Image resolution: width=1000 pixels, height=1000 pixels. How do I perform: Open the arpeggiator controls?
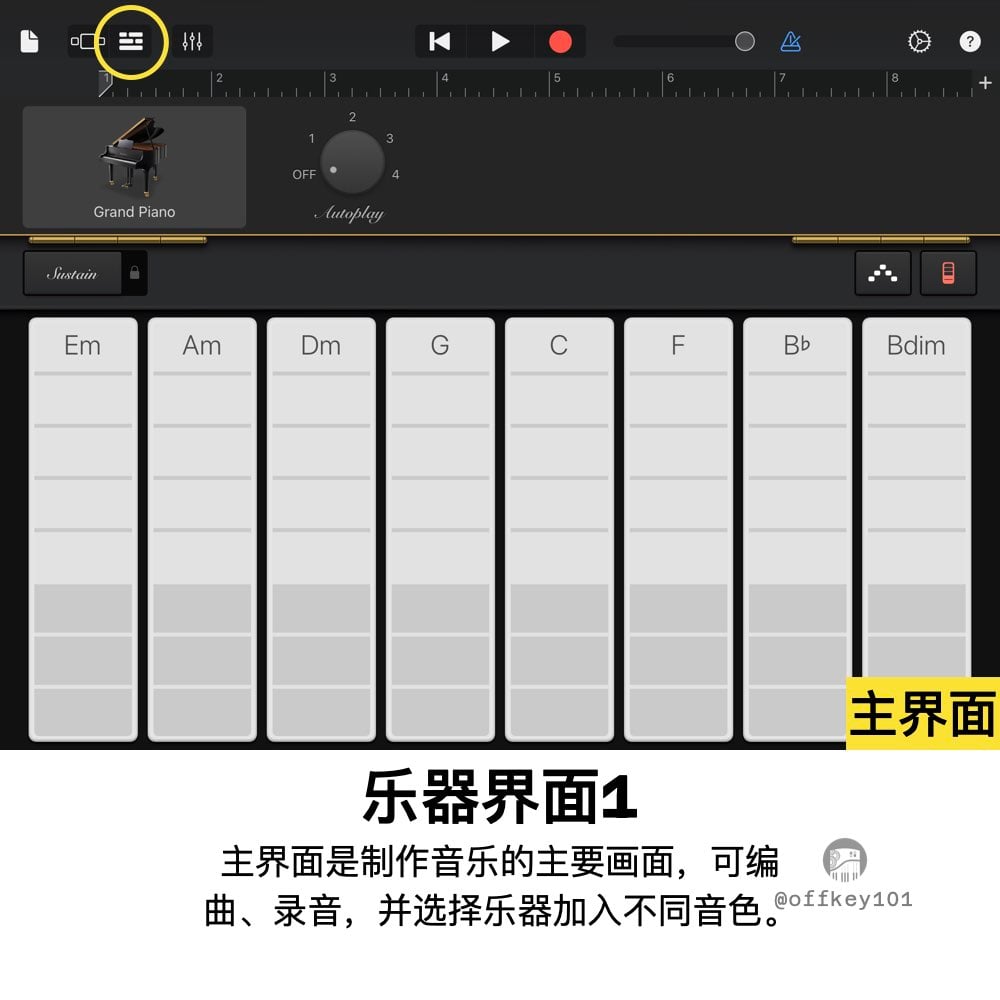click(882, 272)
